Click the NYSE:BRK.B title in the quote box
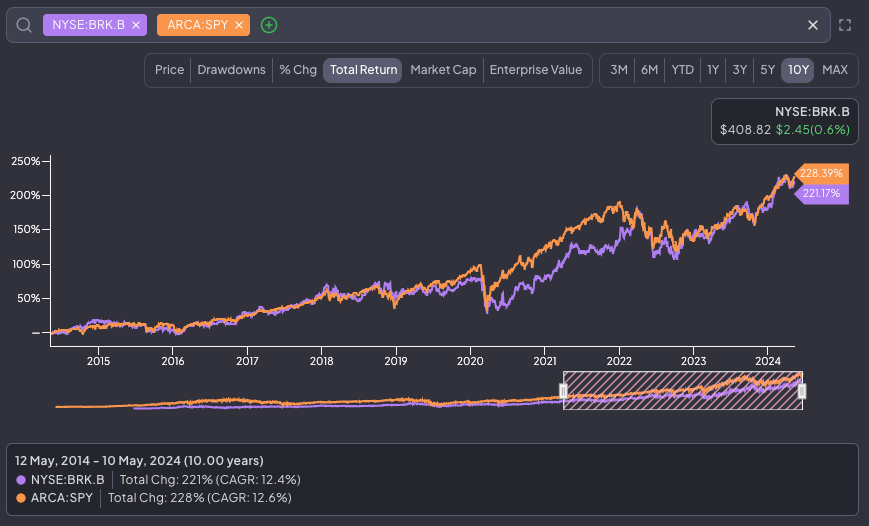Viewport: 869px width, 526px height. tap(812, 111)
